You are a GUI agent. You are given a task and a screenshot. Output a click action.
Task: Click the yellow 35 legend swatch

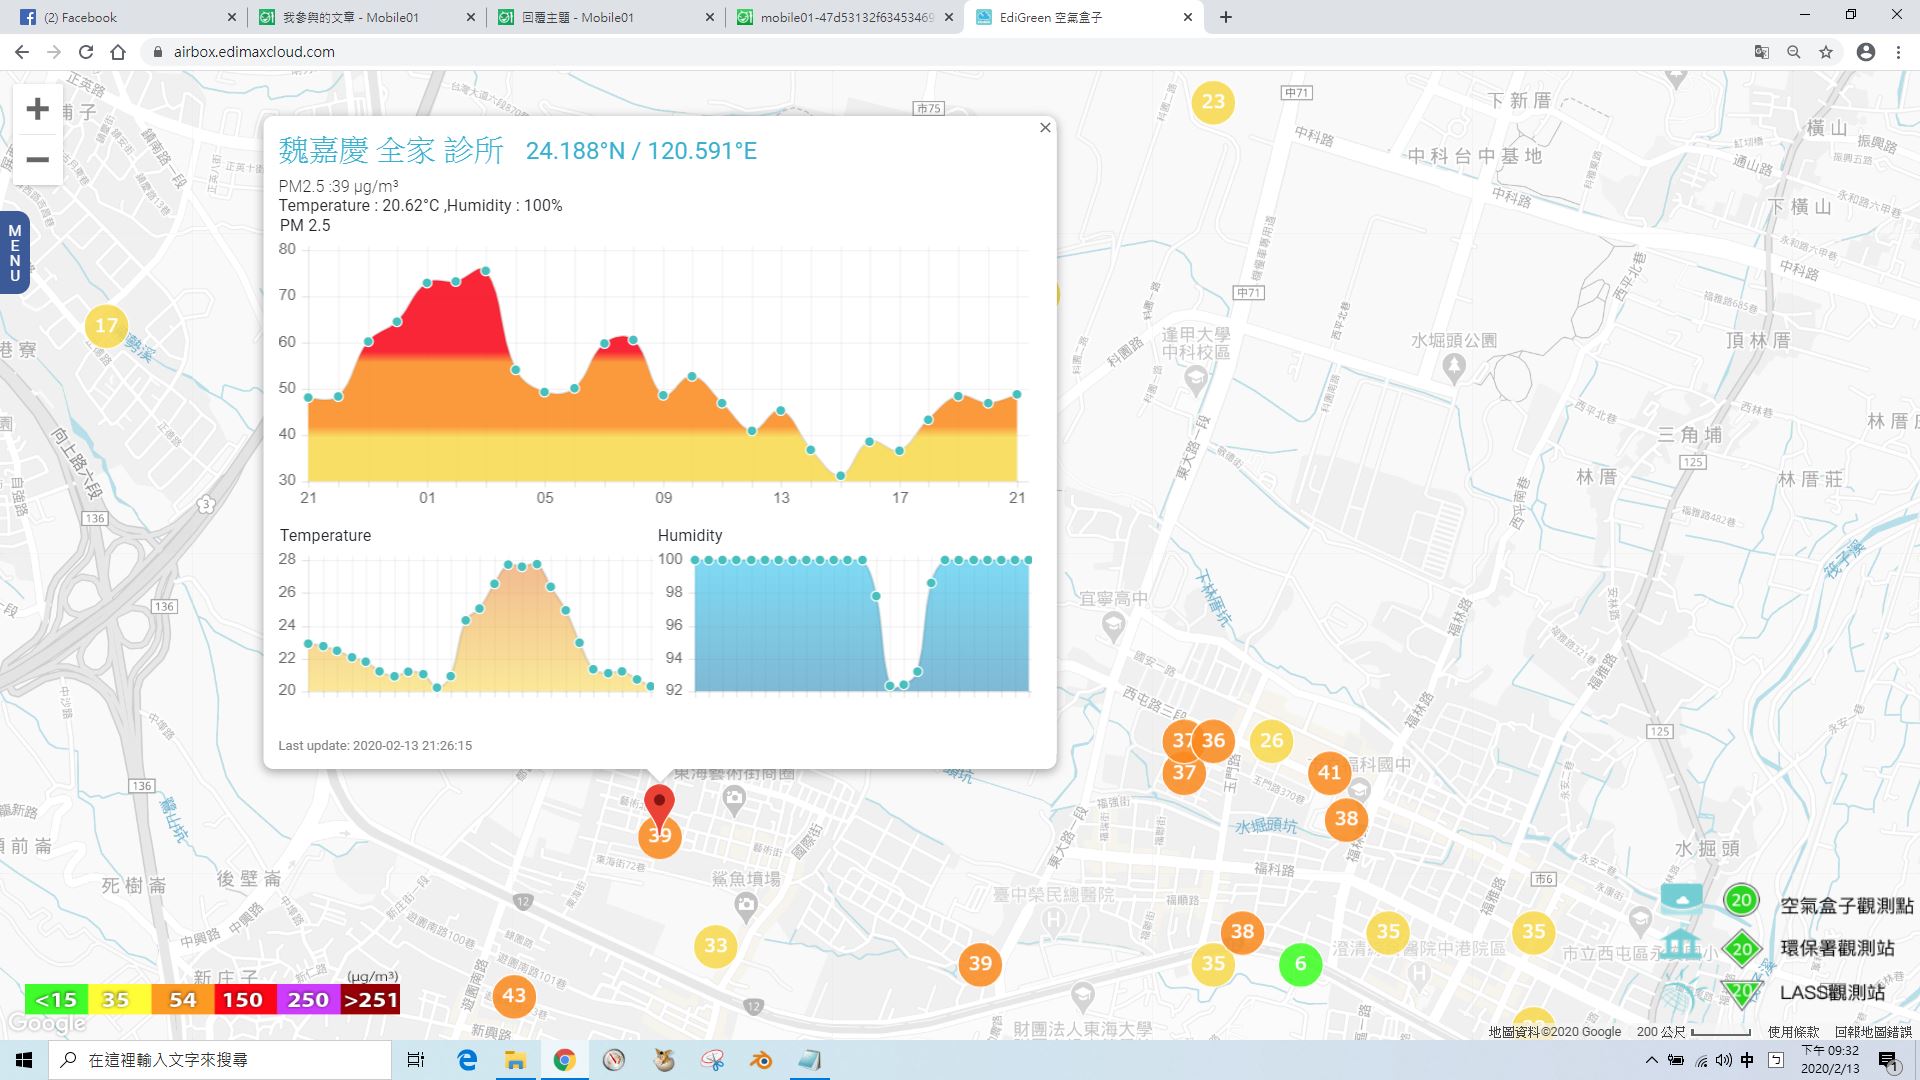[118, 999]
